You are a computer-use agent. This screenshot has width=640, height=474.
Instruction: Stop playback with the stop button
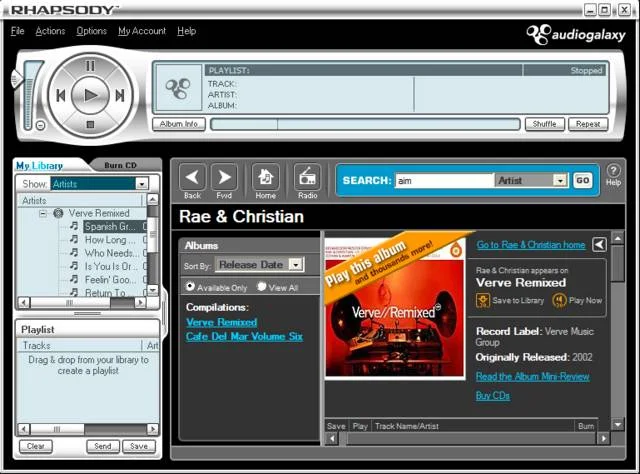[90, 124]
